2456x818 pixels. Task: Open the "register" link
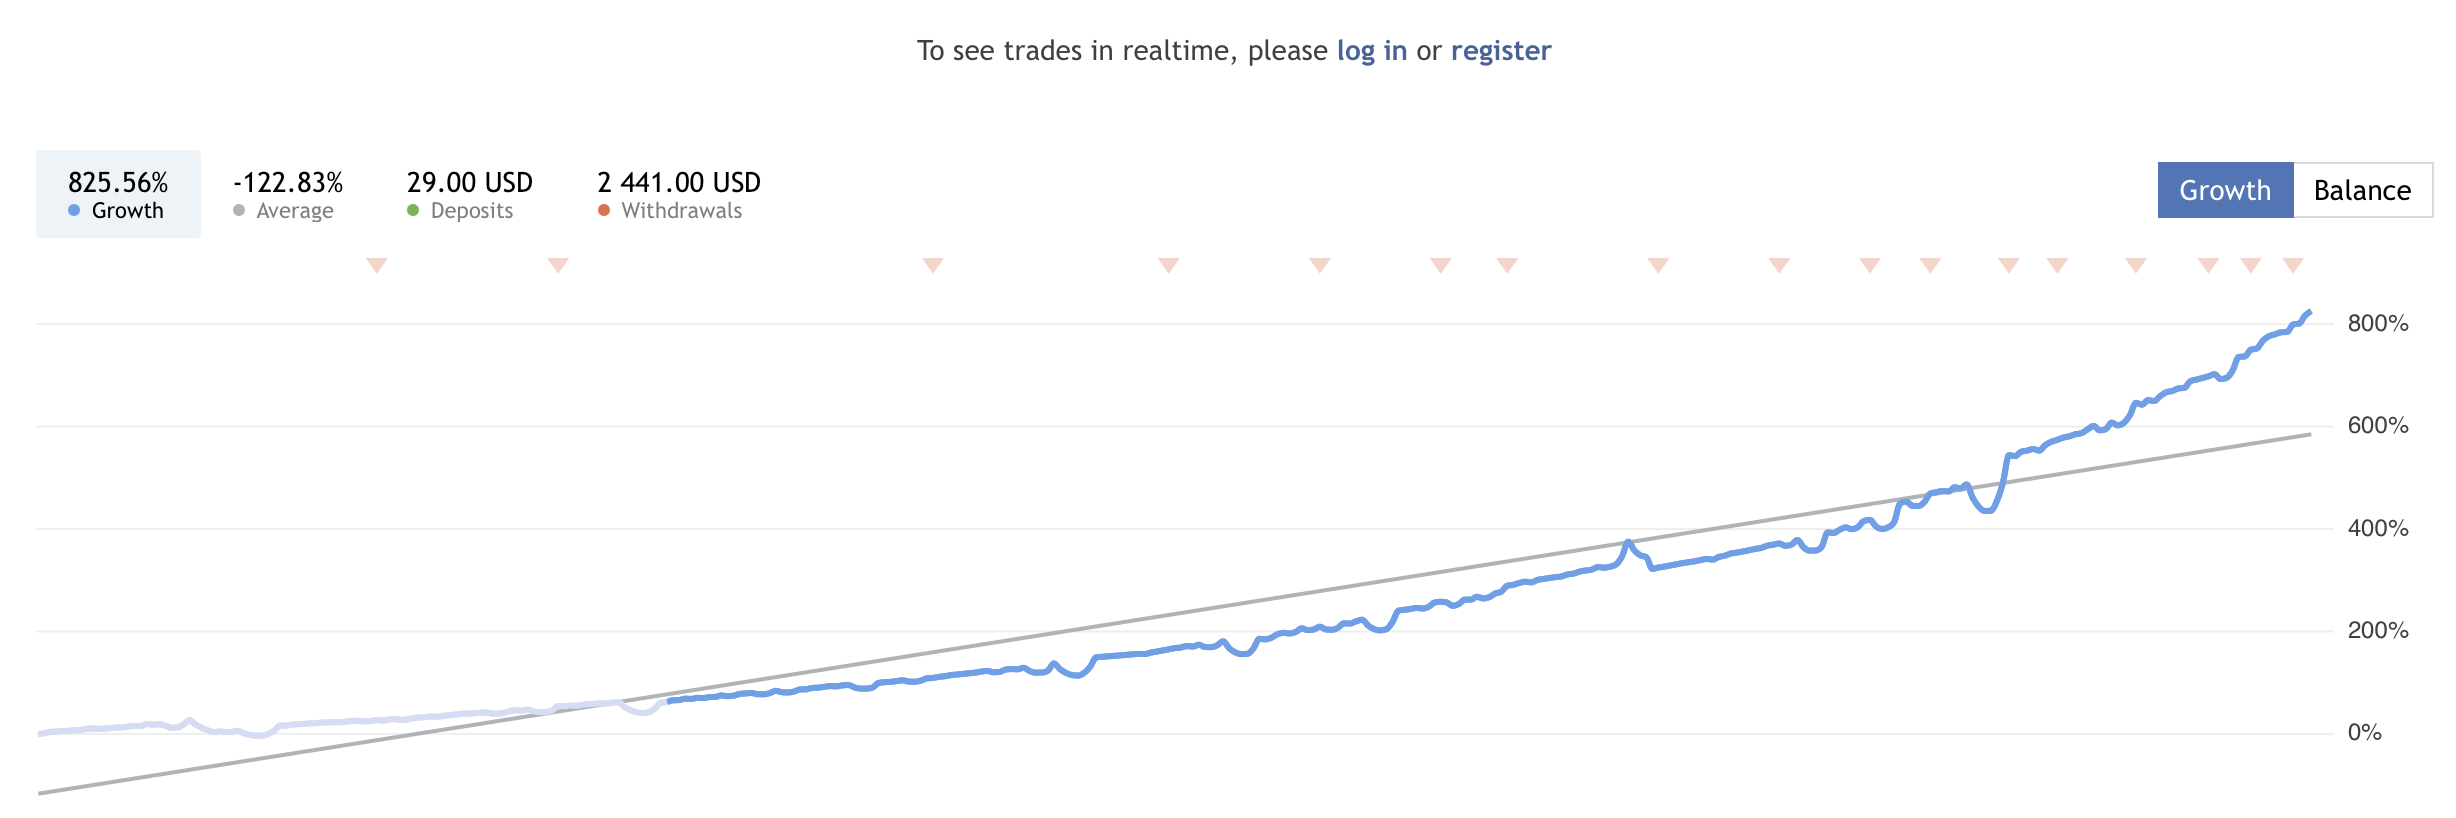[x=1500, y=51]
